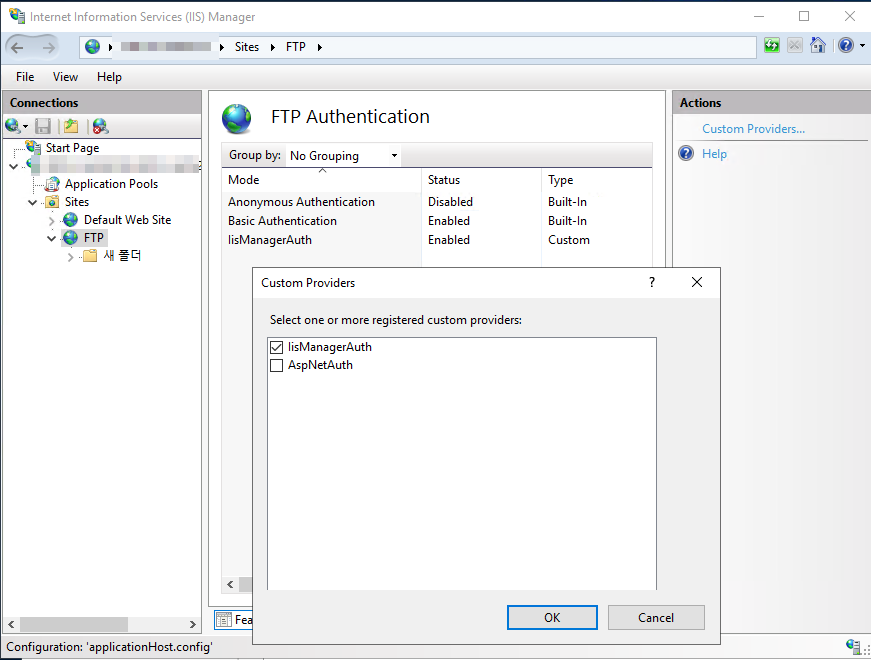Click the Save icon in Connections toolbar
Screen dimensions: 871x660
click(x=43, y=126)
